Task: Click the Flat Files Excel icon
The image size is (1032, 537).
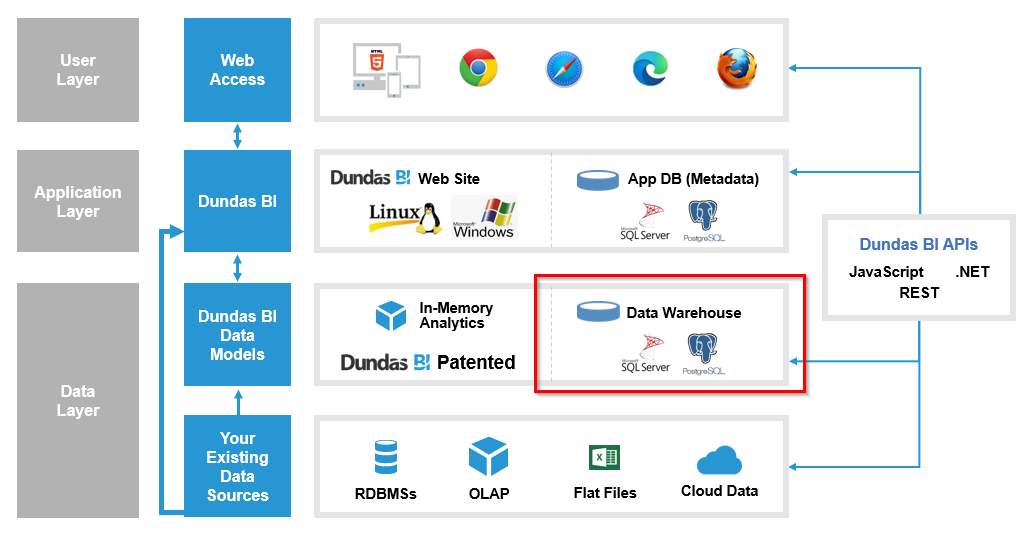Action: [604, 457]
